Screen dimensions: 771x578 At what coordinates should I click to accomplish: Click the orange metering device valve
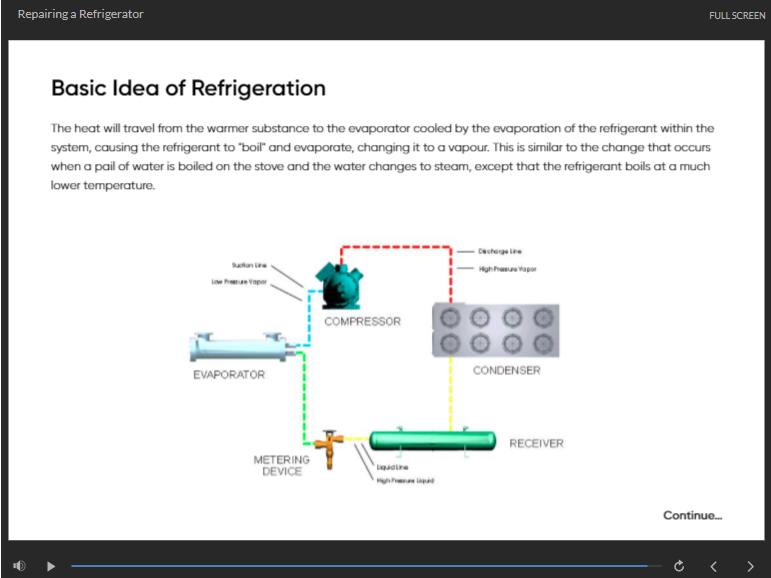click(x=329, y=448)
